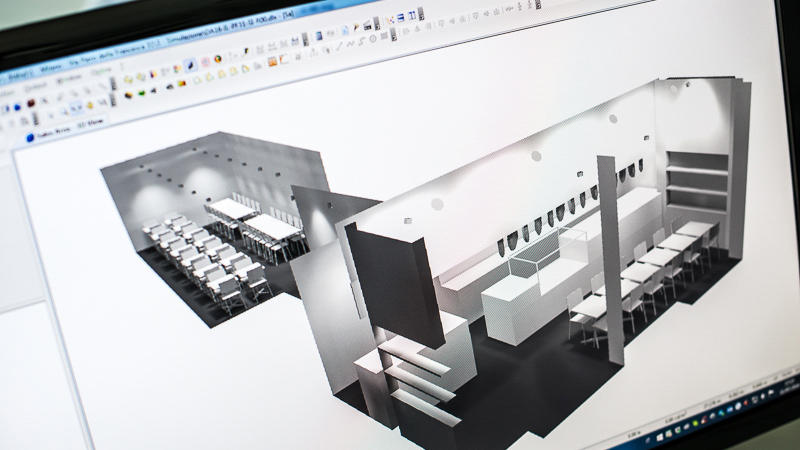Open overflow handle after the circle tool row
Image resolution: width=800 pixels, height=450 pixels.
pos(393,34)
